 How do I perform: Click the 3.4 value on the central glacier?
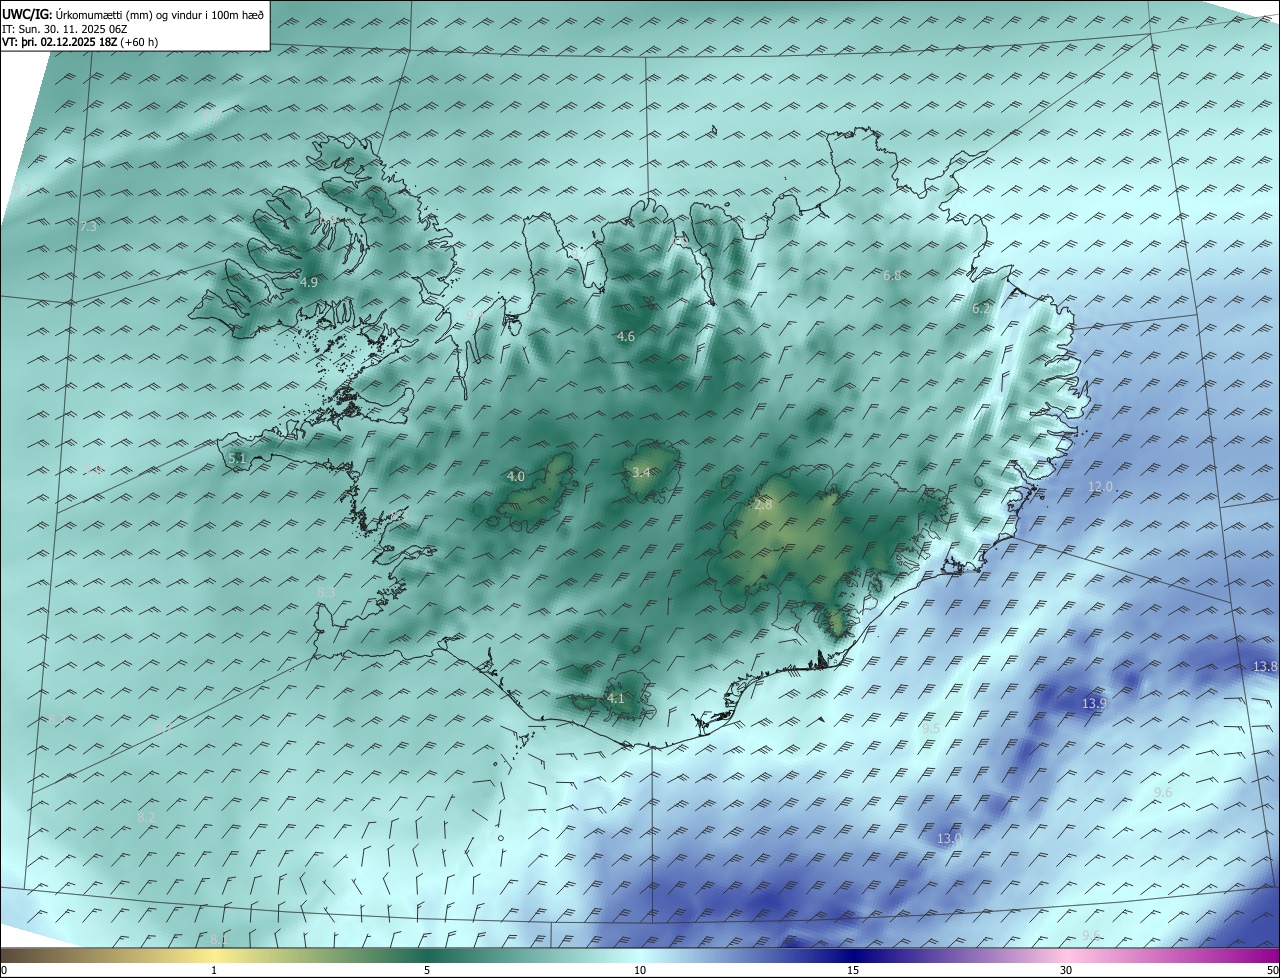point(642,473)
